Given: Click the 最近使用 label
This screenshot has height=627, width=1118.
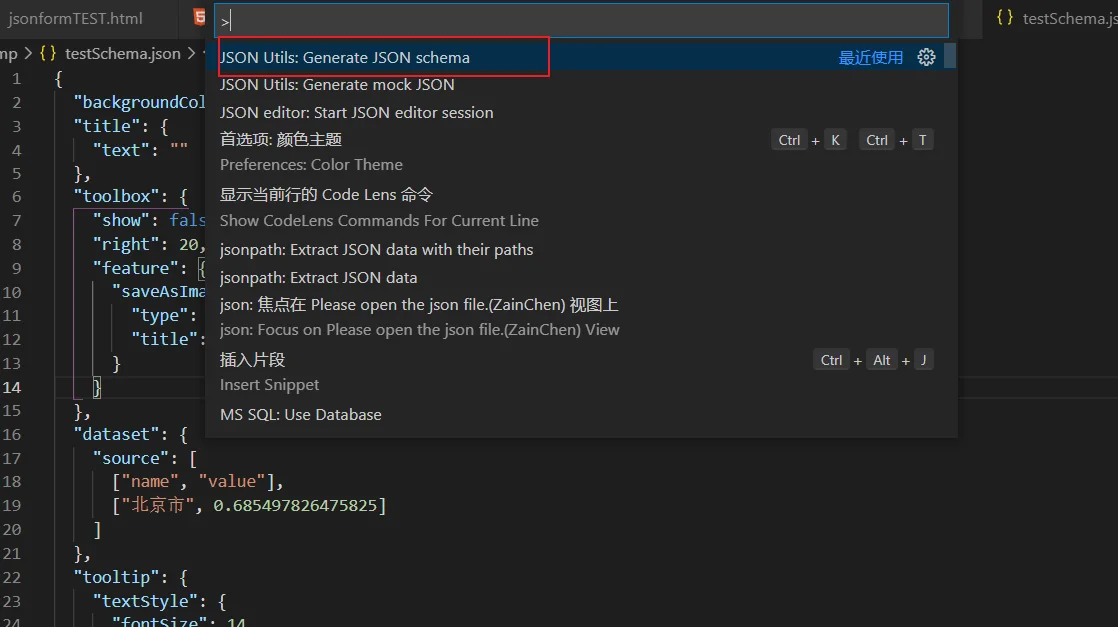Looking at the screenshot, I should point(871,58).
